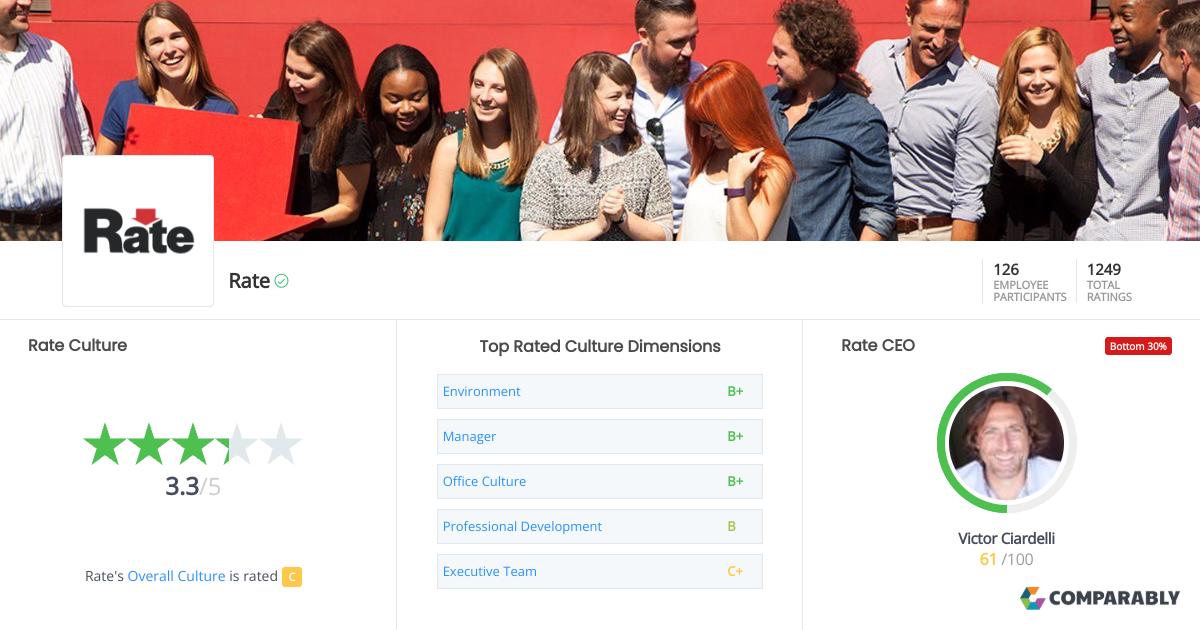Open the Manager culture dimension
The height and width of the screenshot is (630, 1200).
[469, 436]
